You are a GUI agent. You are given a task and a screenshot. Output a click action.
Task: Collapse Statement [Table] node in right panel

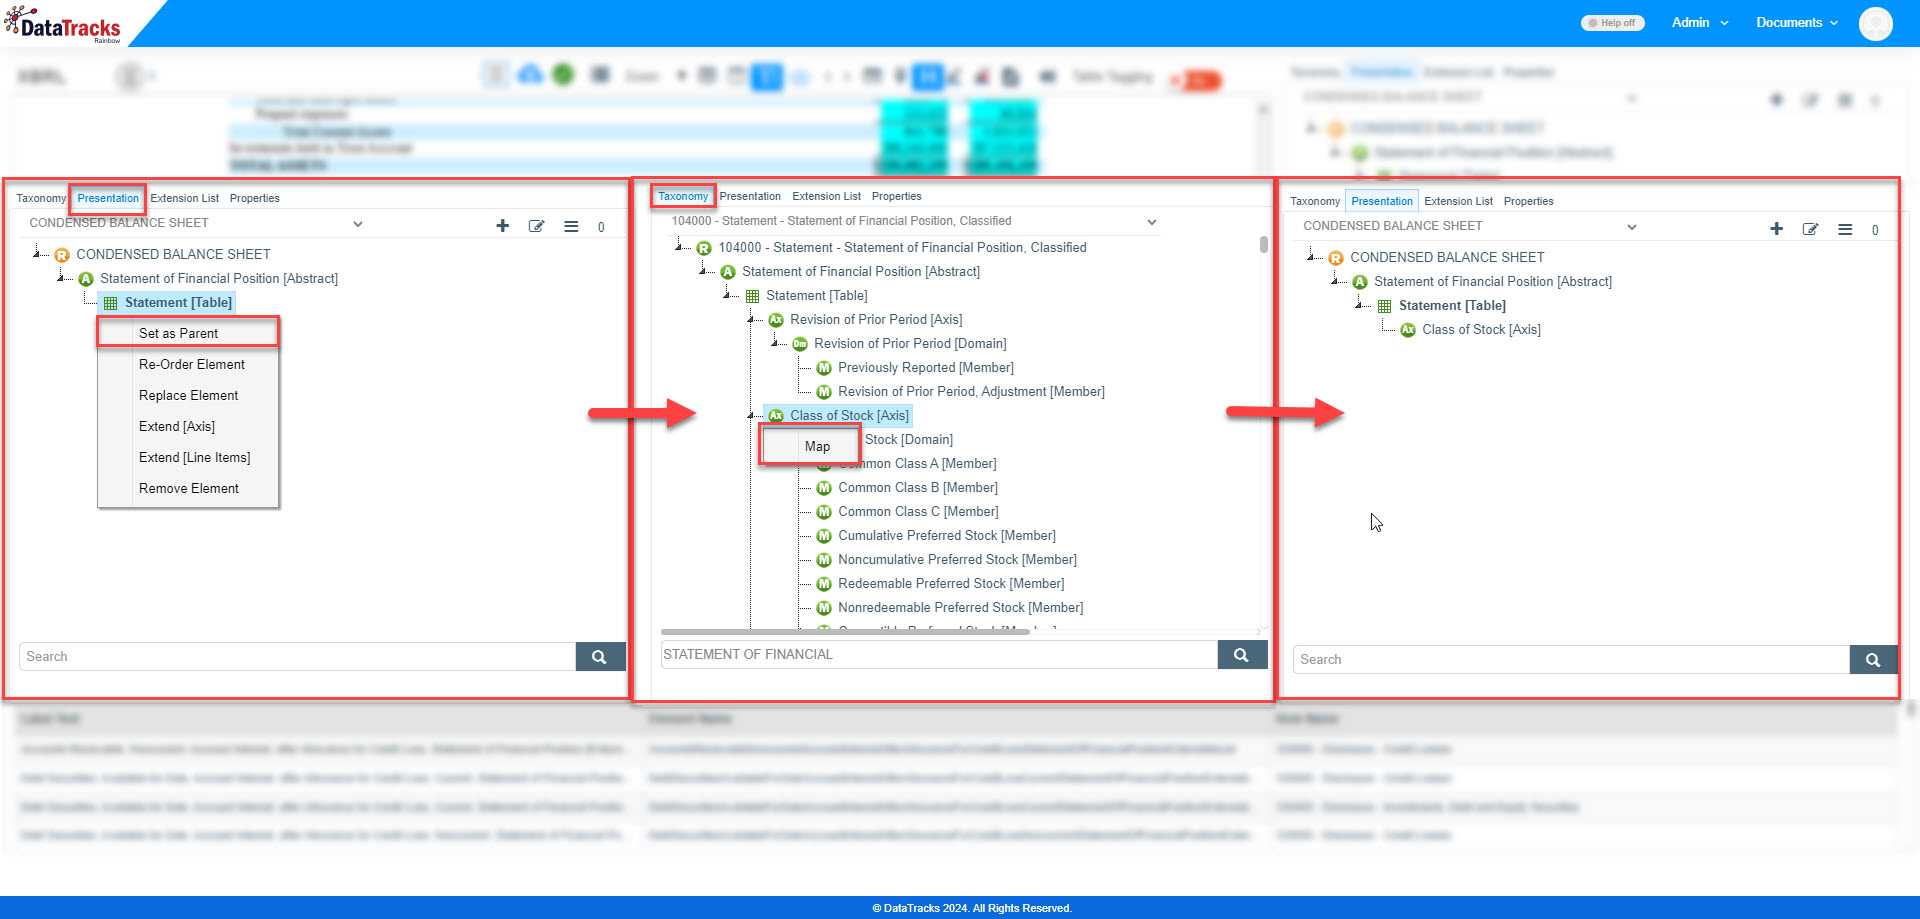pyautogui.click(x=1359, y=305)
